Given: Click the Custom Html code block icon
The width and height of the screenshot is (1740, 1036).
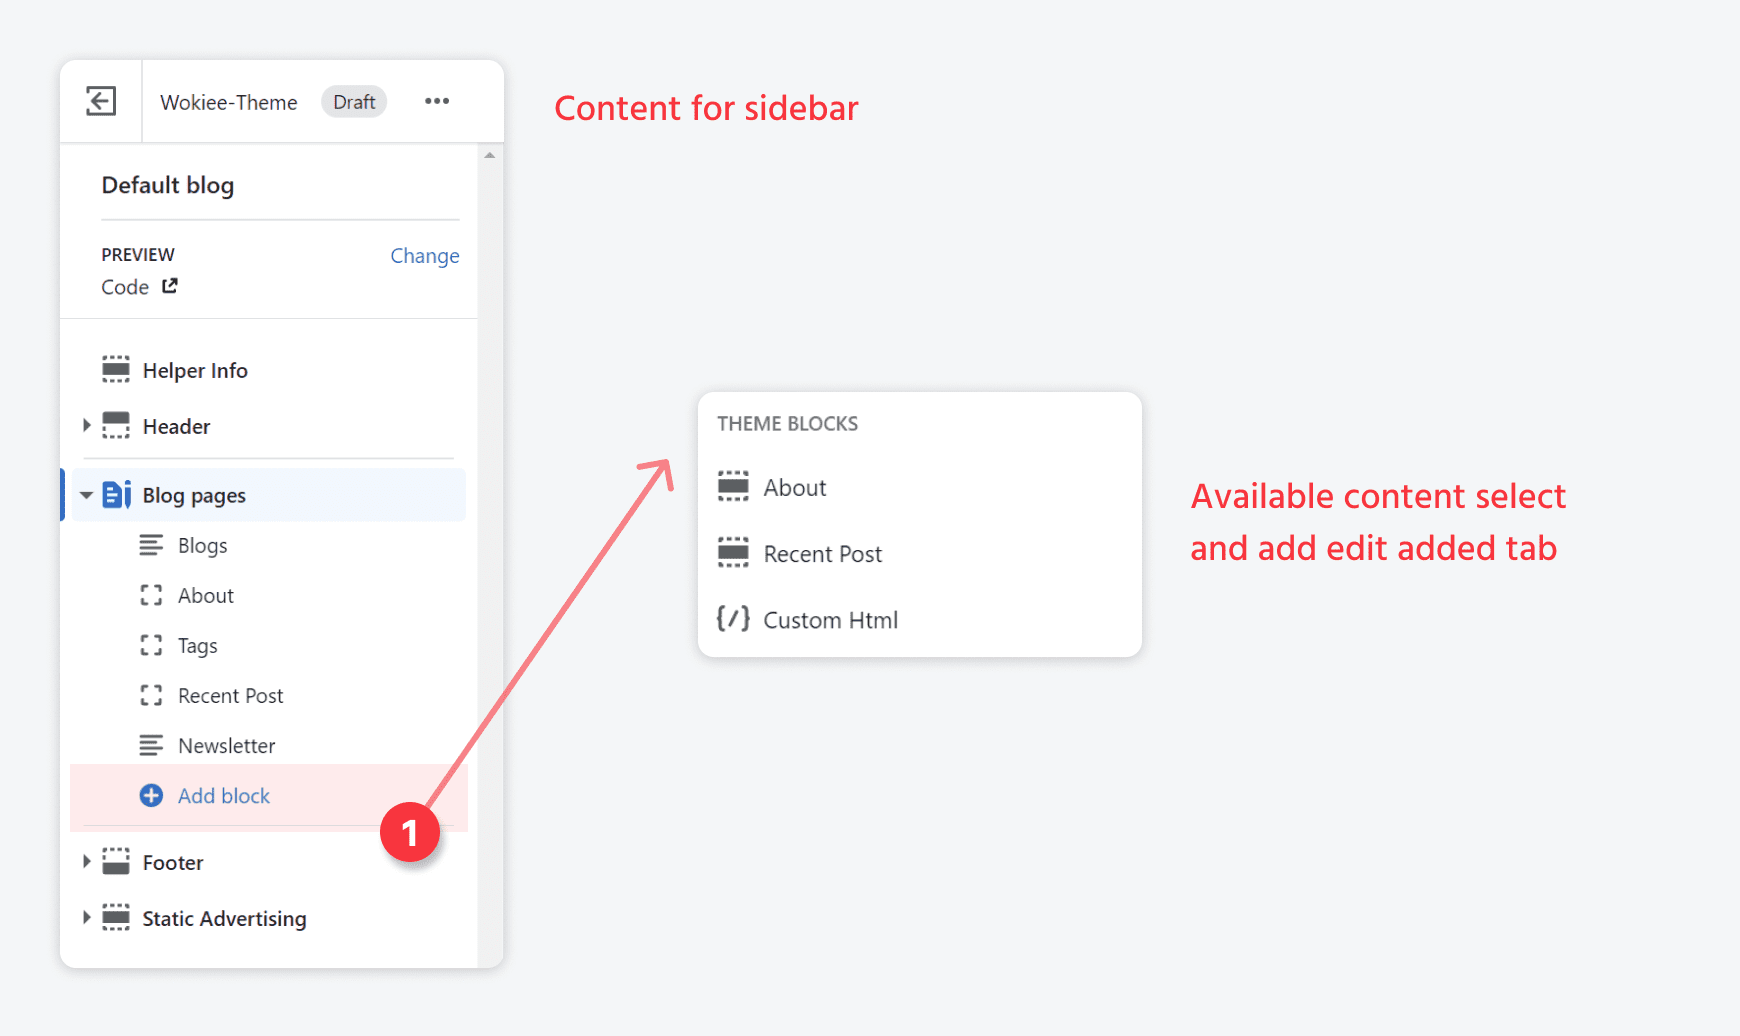Looking at the screenshot, I should pyautogui.click(x=733, y=619).
